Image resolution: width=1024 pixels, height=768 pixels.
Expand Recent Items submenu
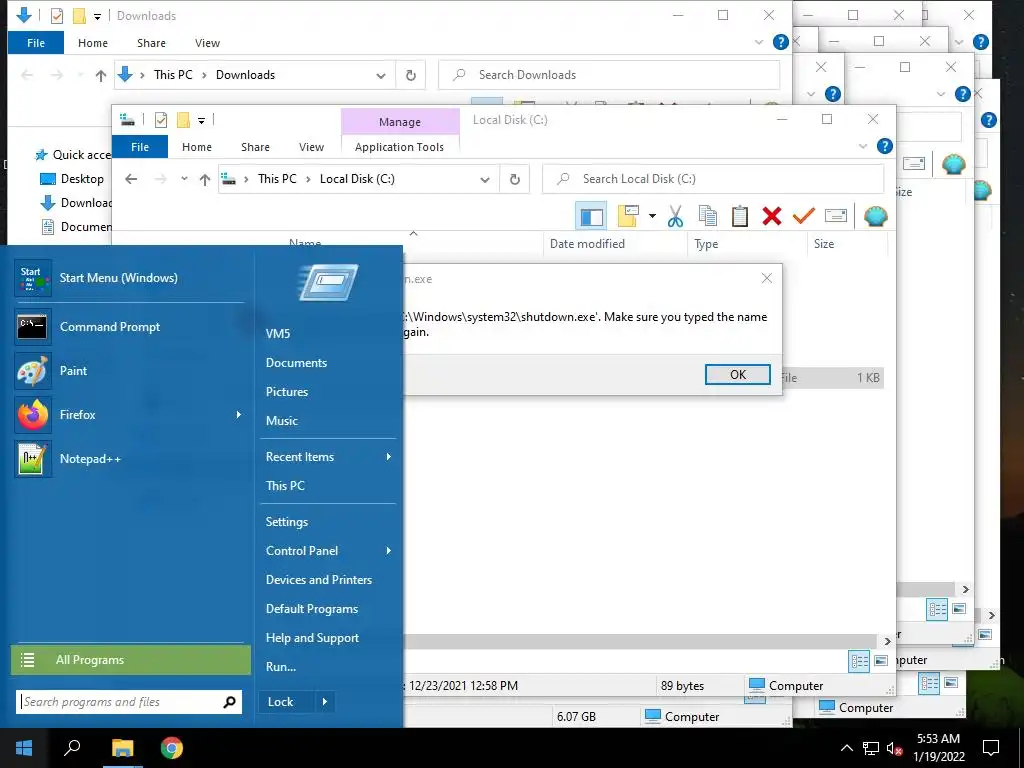(389, 456)
